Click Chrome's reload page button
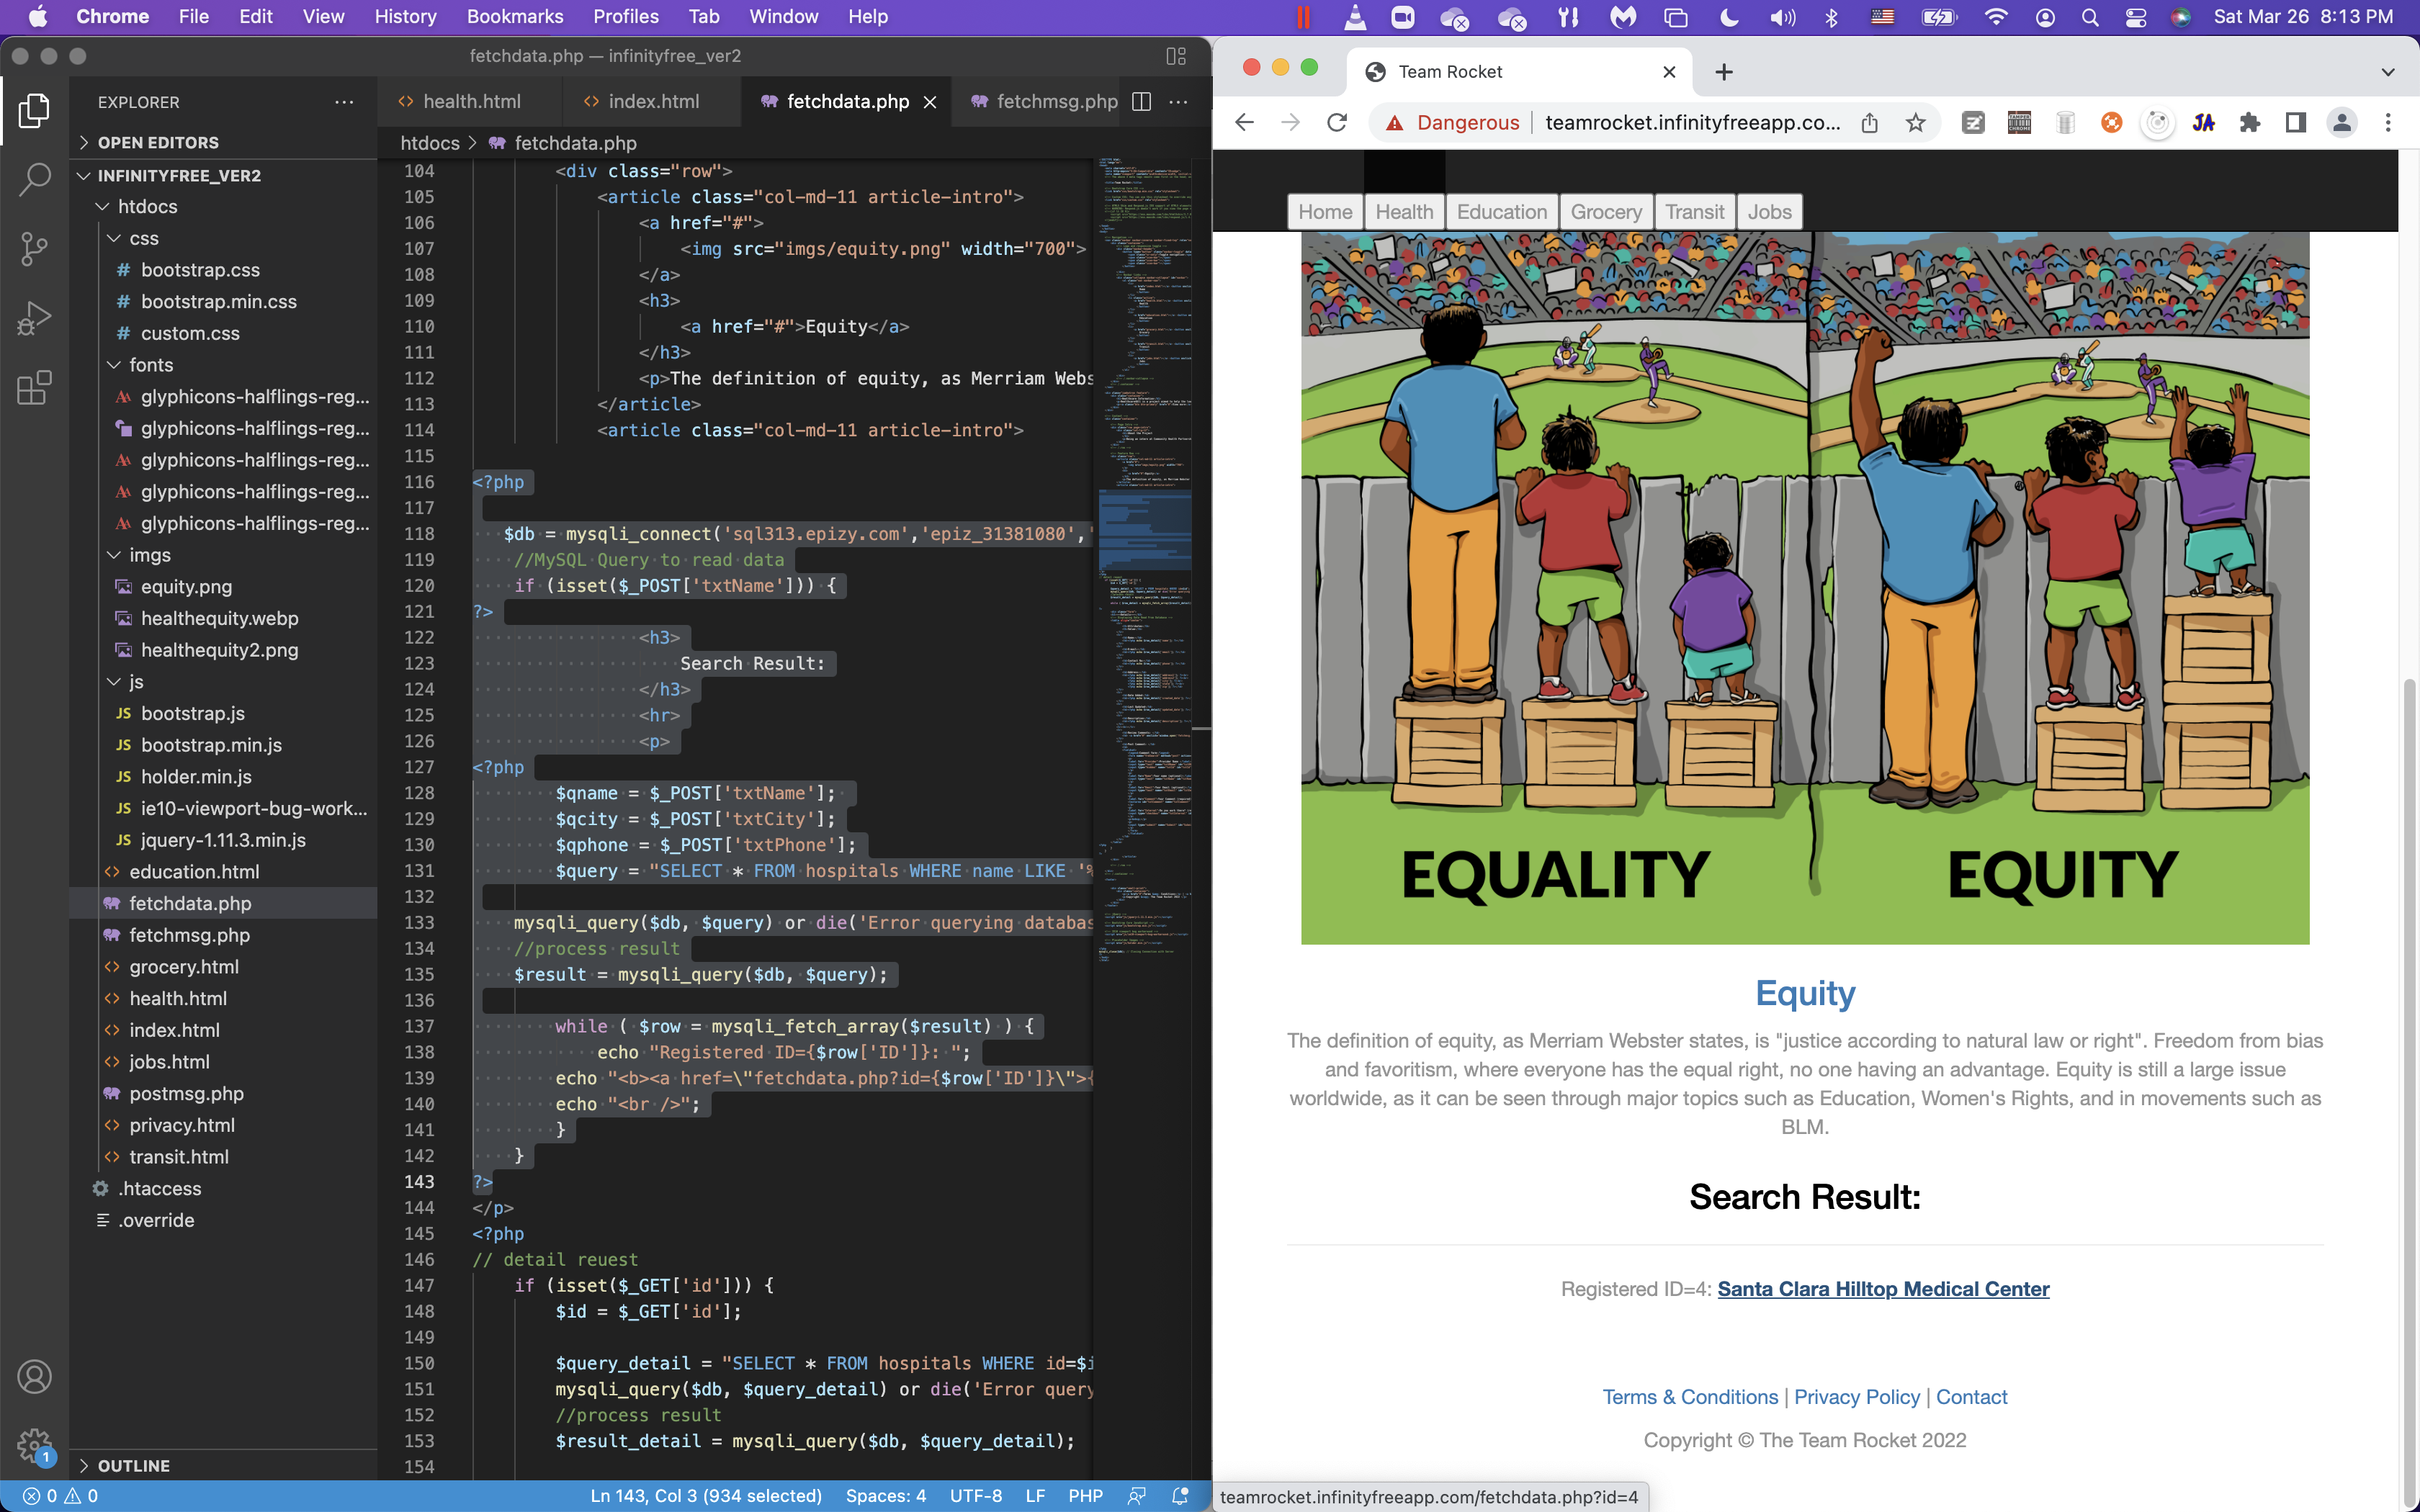2420x1512 pixels. (x=1337, y=123)
